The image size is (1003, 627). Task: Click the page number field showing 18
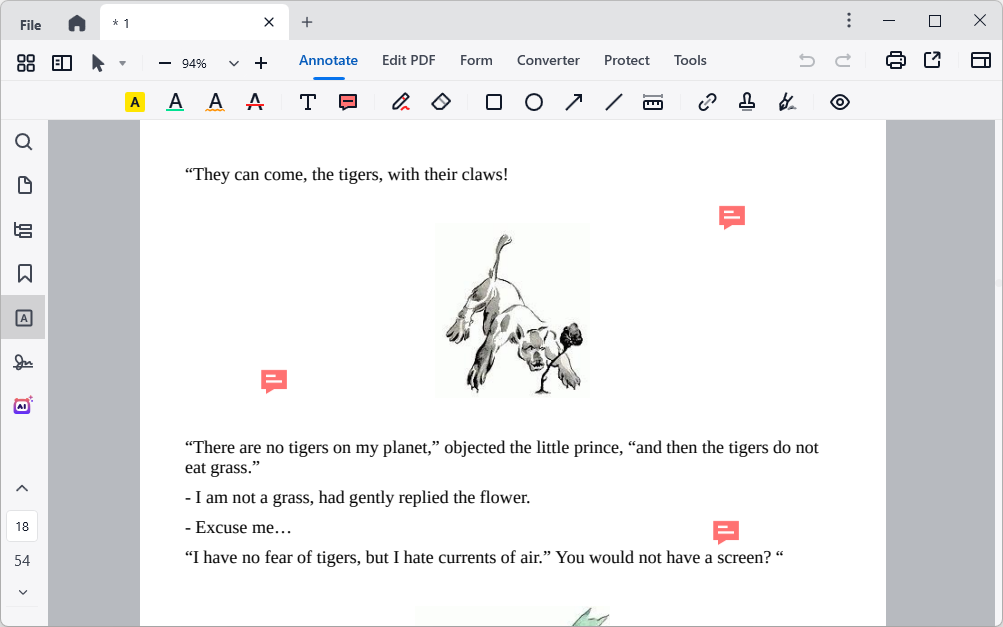point(22,526)
